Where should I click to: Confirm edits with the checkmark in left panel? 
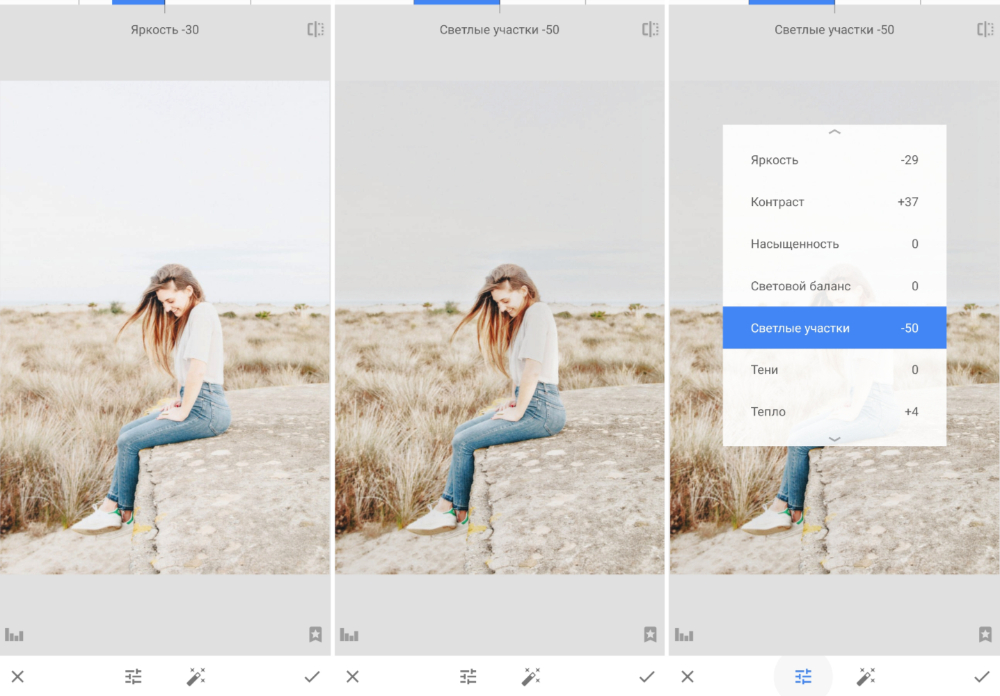(312, 676)
